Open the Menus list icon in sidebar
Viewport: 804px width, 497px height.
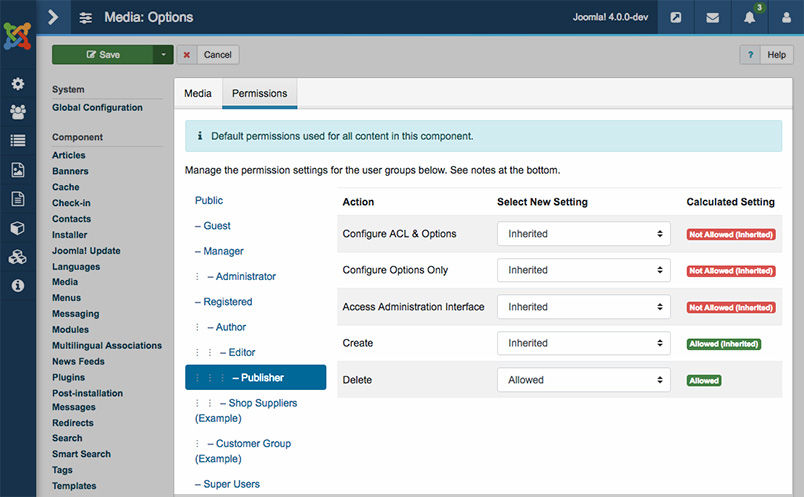[x=18, y=141]
